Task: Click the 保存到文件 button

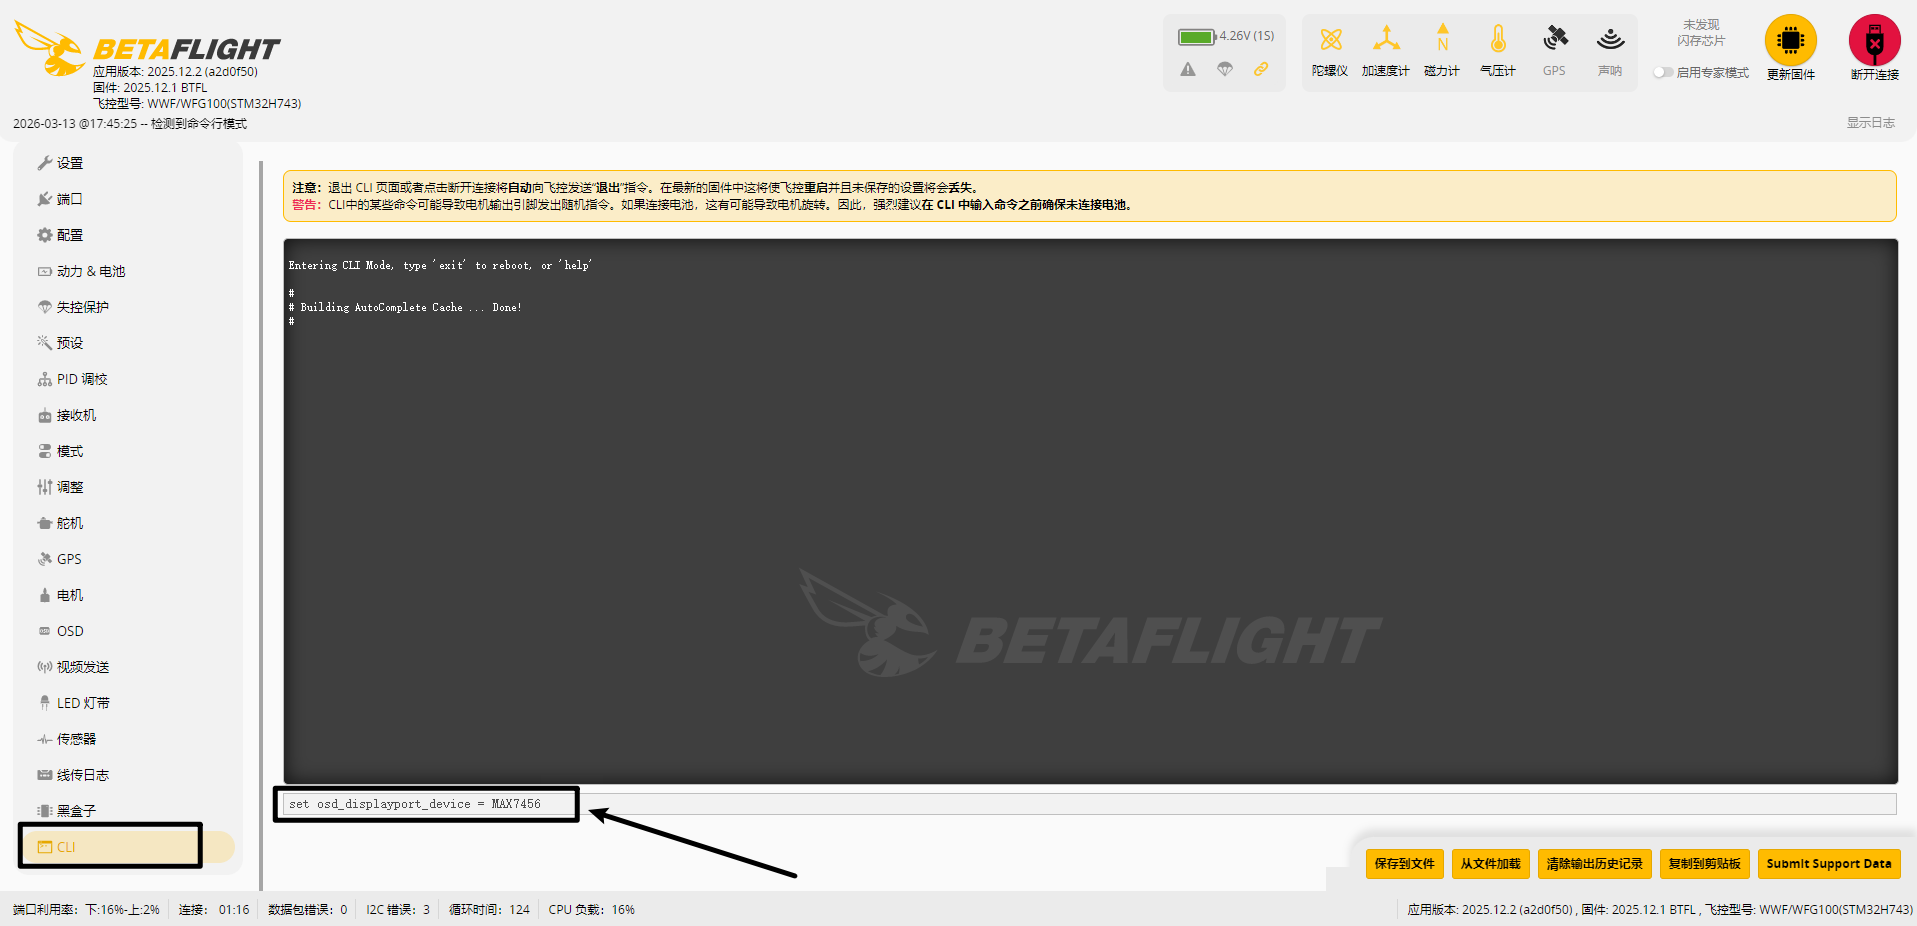Action: (1404, 864)
